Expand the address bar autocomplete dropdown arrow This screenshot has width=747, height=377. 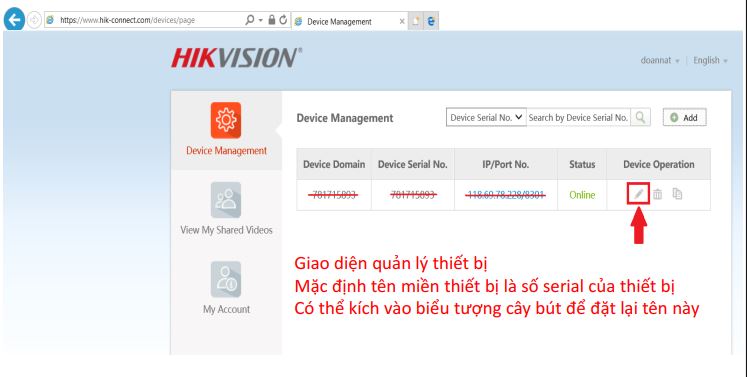click(x=261, y=20)
